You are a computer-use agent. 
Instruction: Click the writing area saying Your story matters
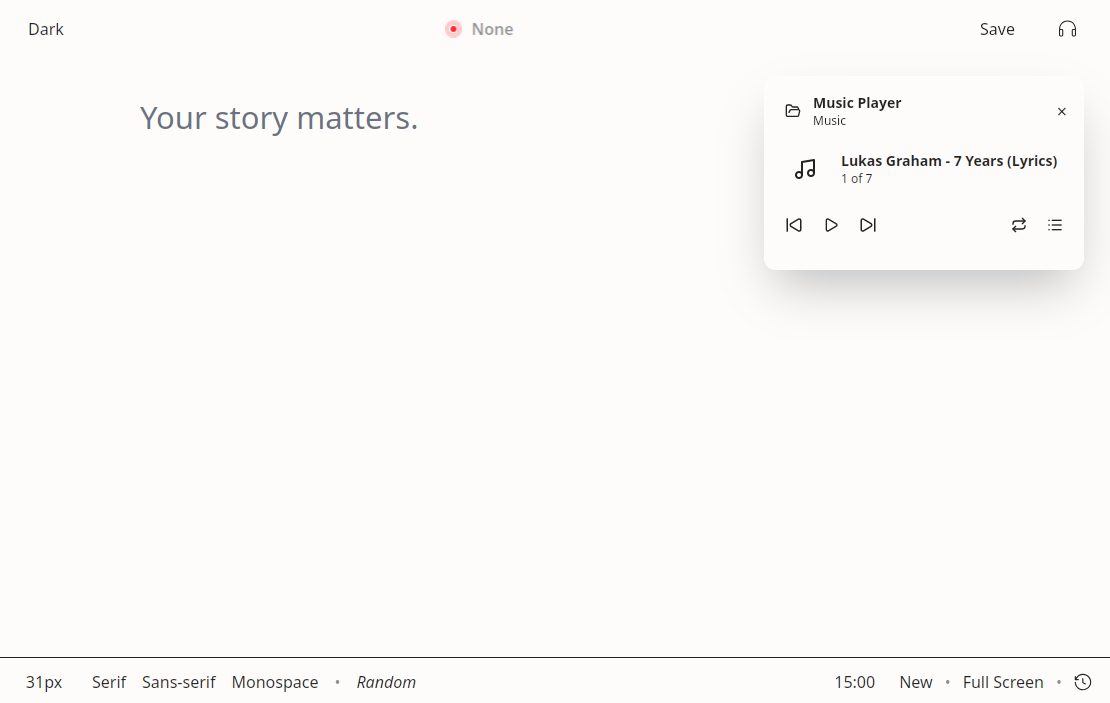point(279,118)
